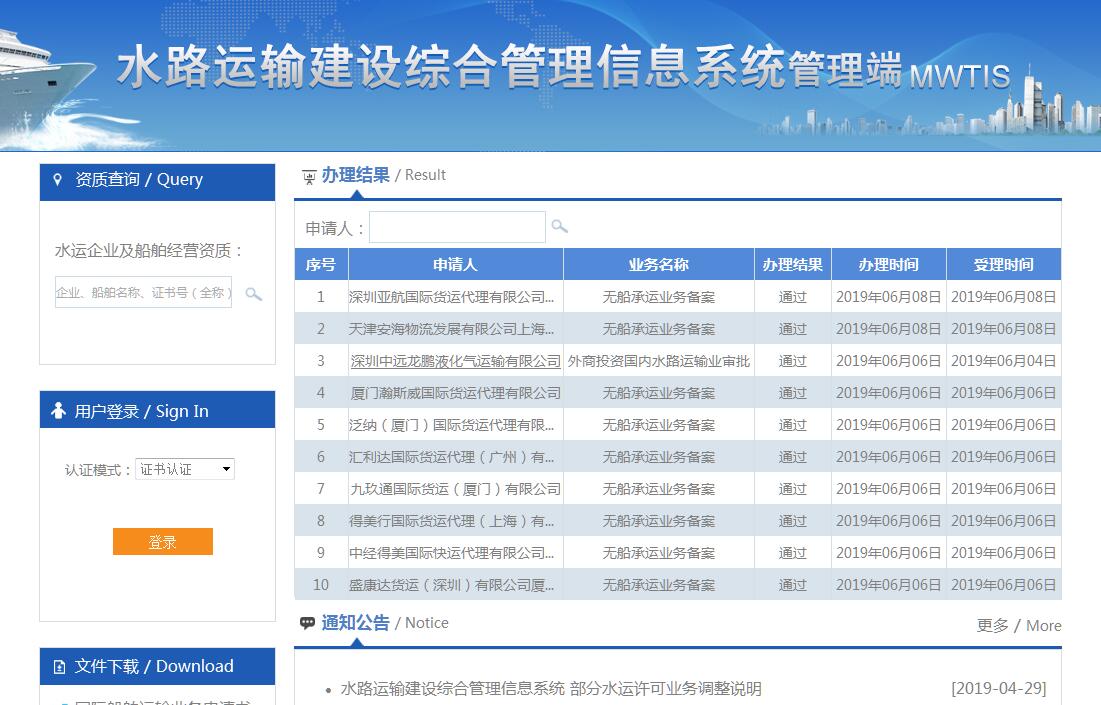Click the search icon beside qualification query field
This screenshot has height=705, width=1101.
(254, 294)
